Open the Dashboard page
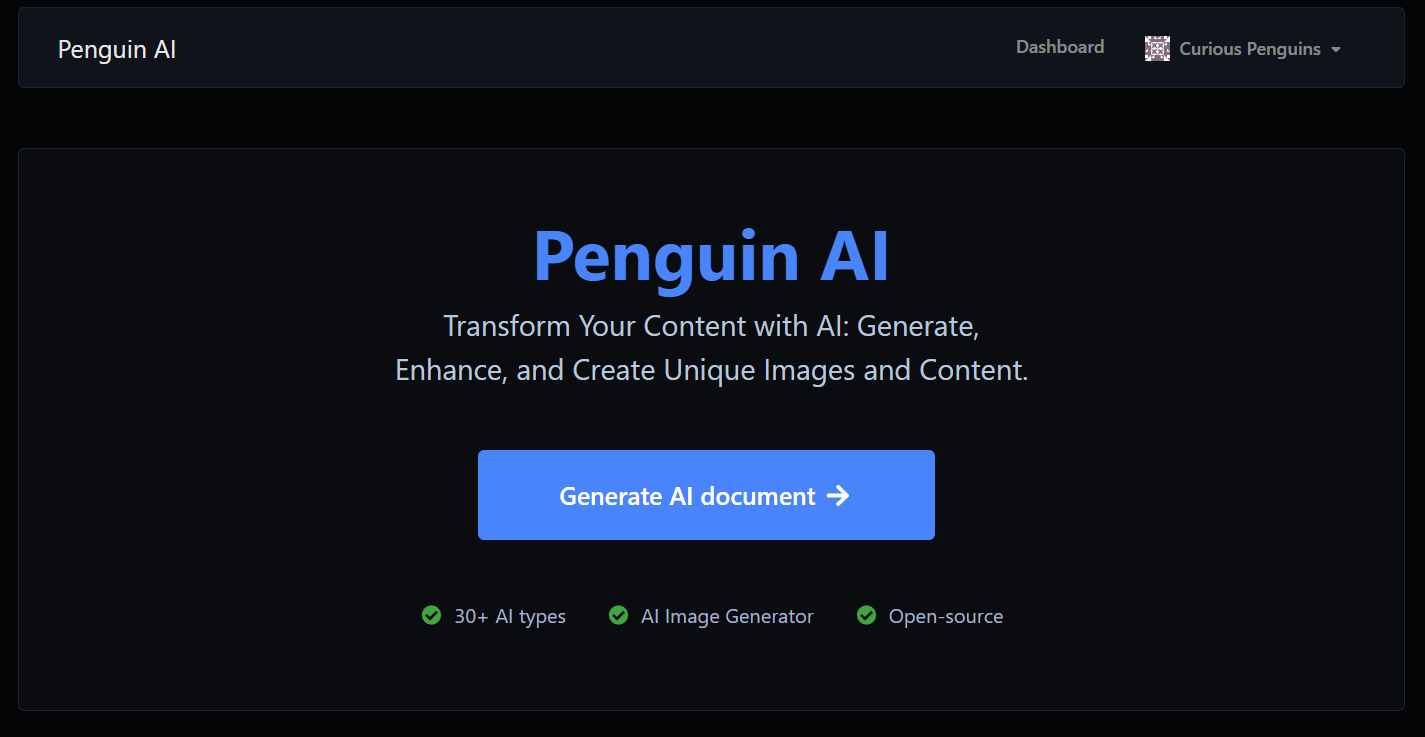The height and width of the screenshot is (737, 1425). [1059, 46]
